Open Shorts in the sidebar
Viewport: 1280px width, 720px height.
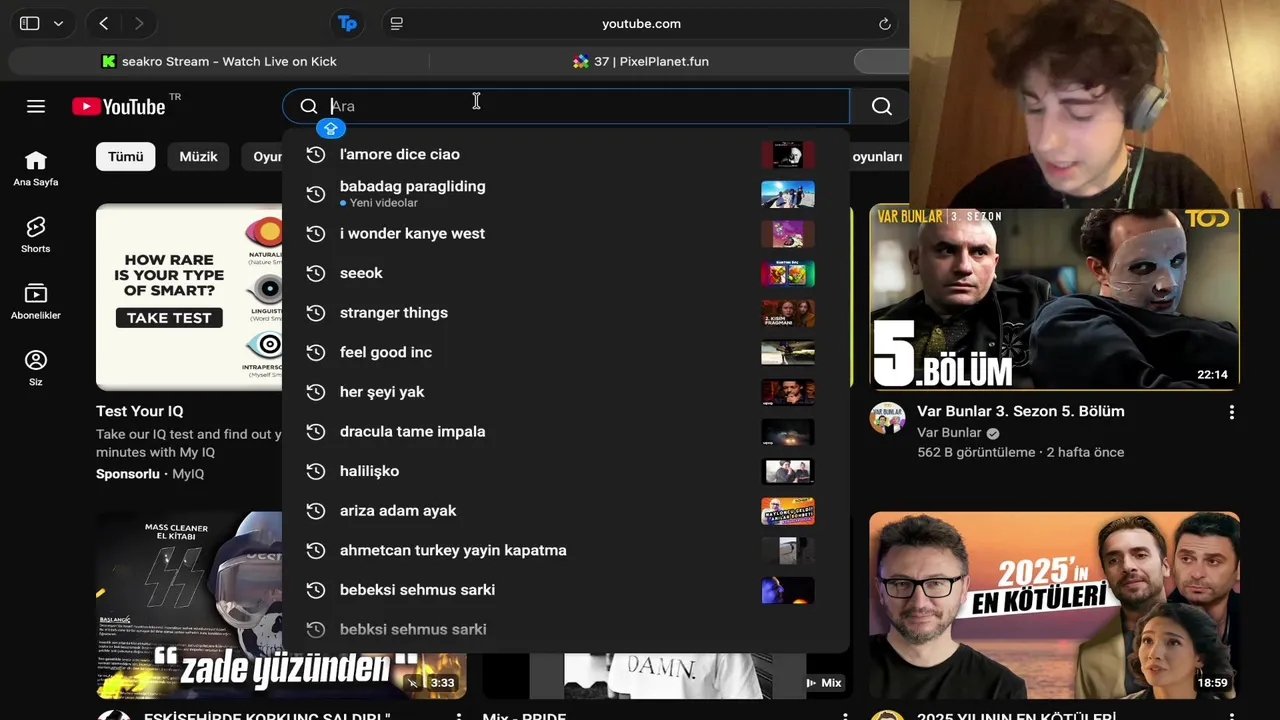click(36, 235)
